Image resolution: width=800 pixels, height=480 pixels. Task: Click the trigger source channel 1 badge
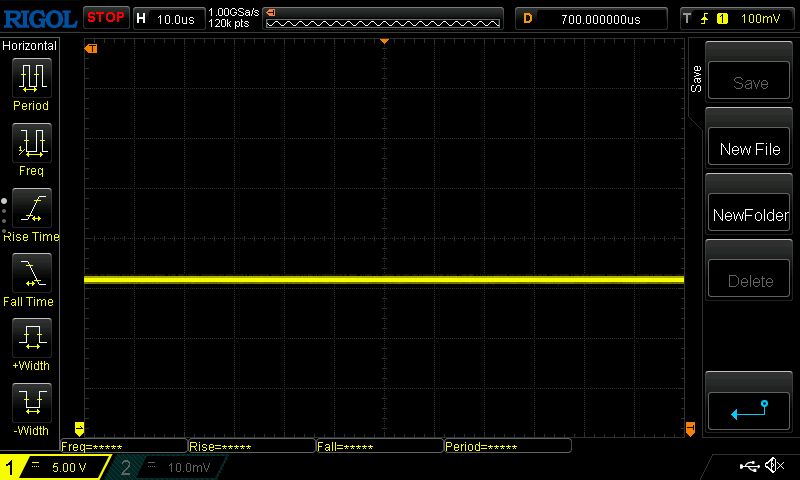click(x=722, y=19)
